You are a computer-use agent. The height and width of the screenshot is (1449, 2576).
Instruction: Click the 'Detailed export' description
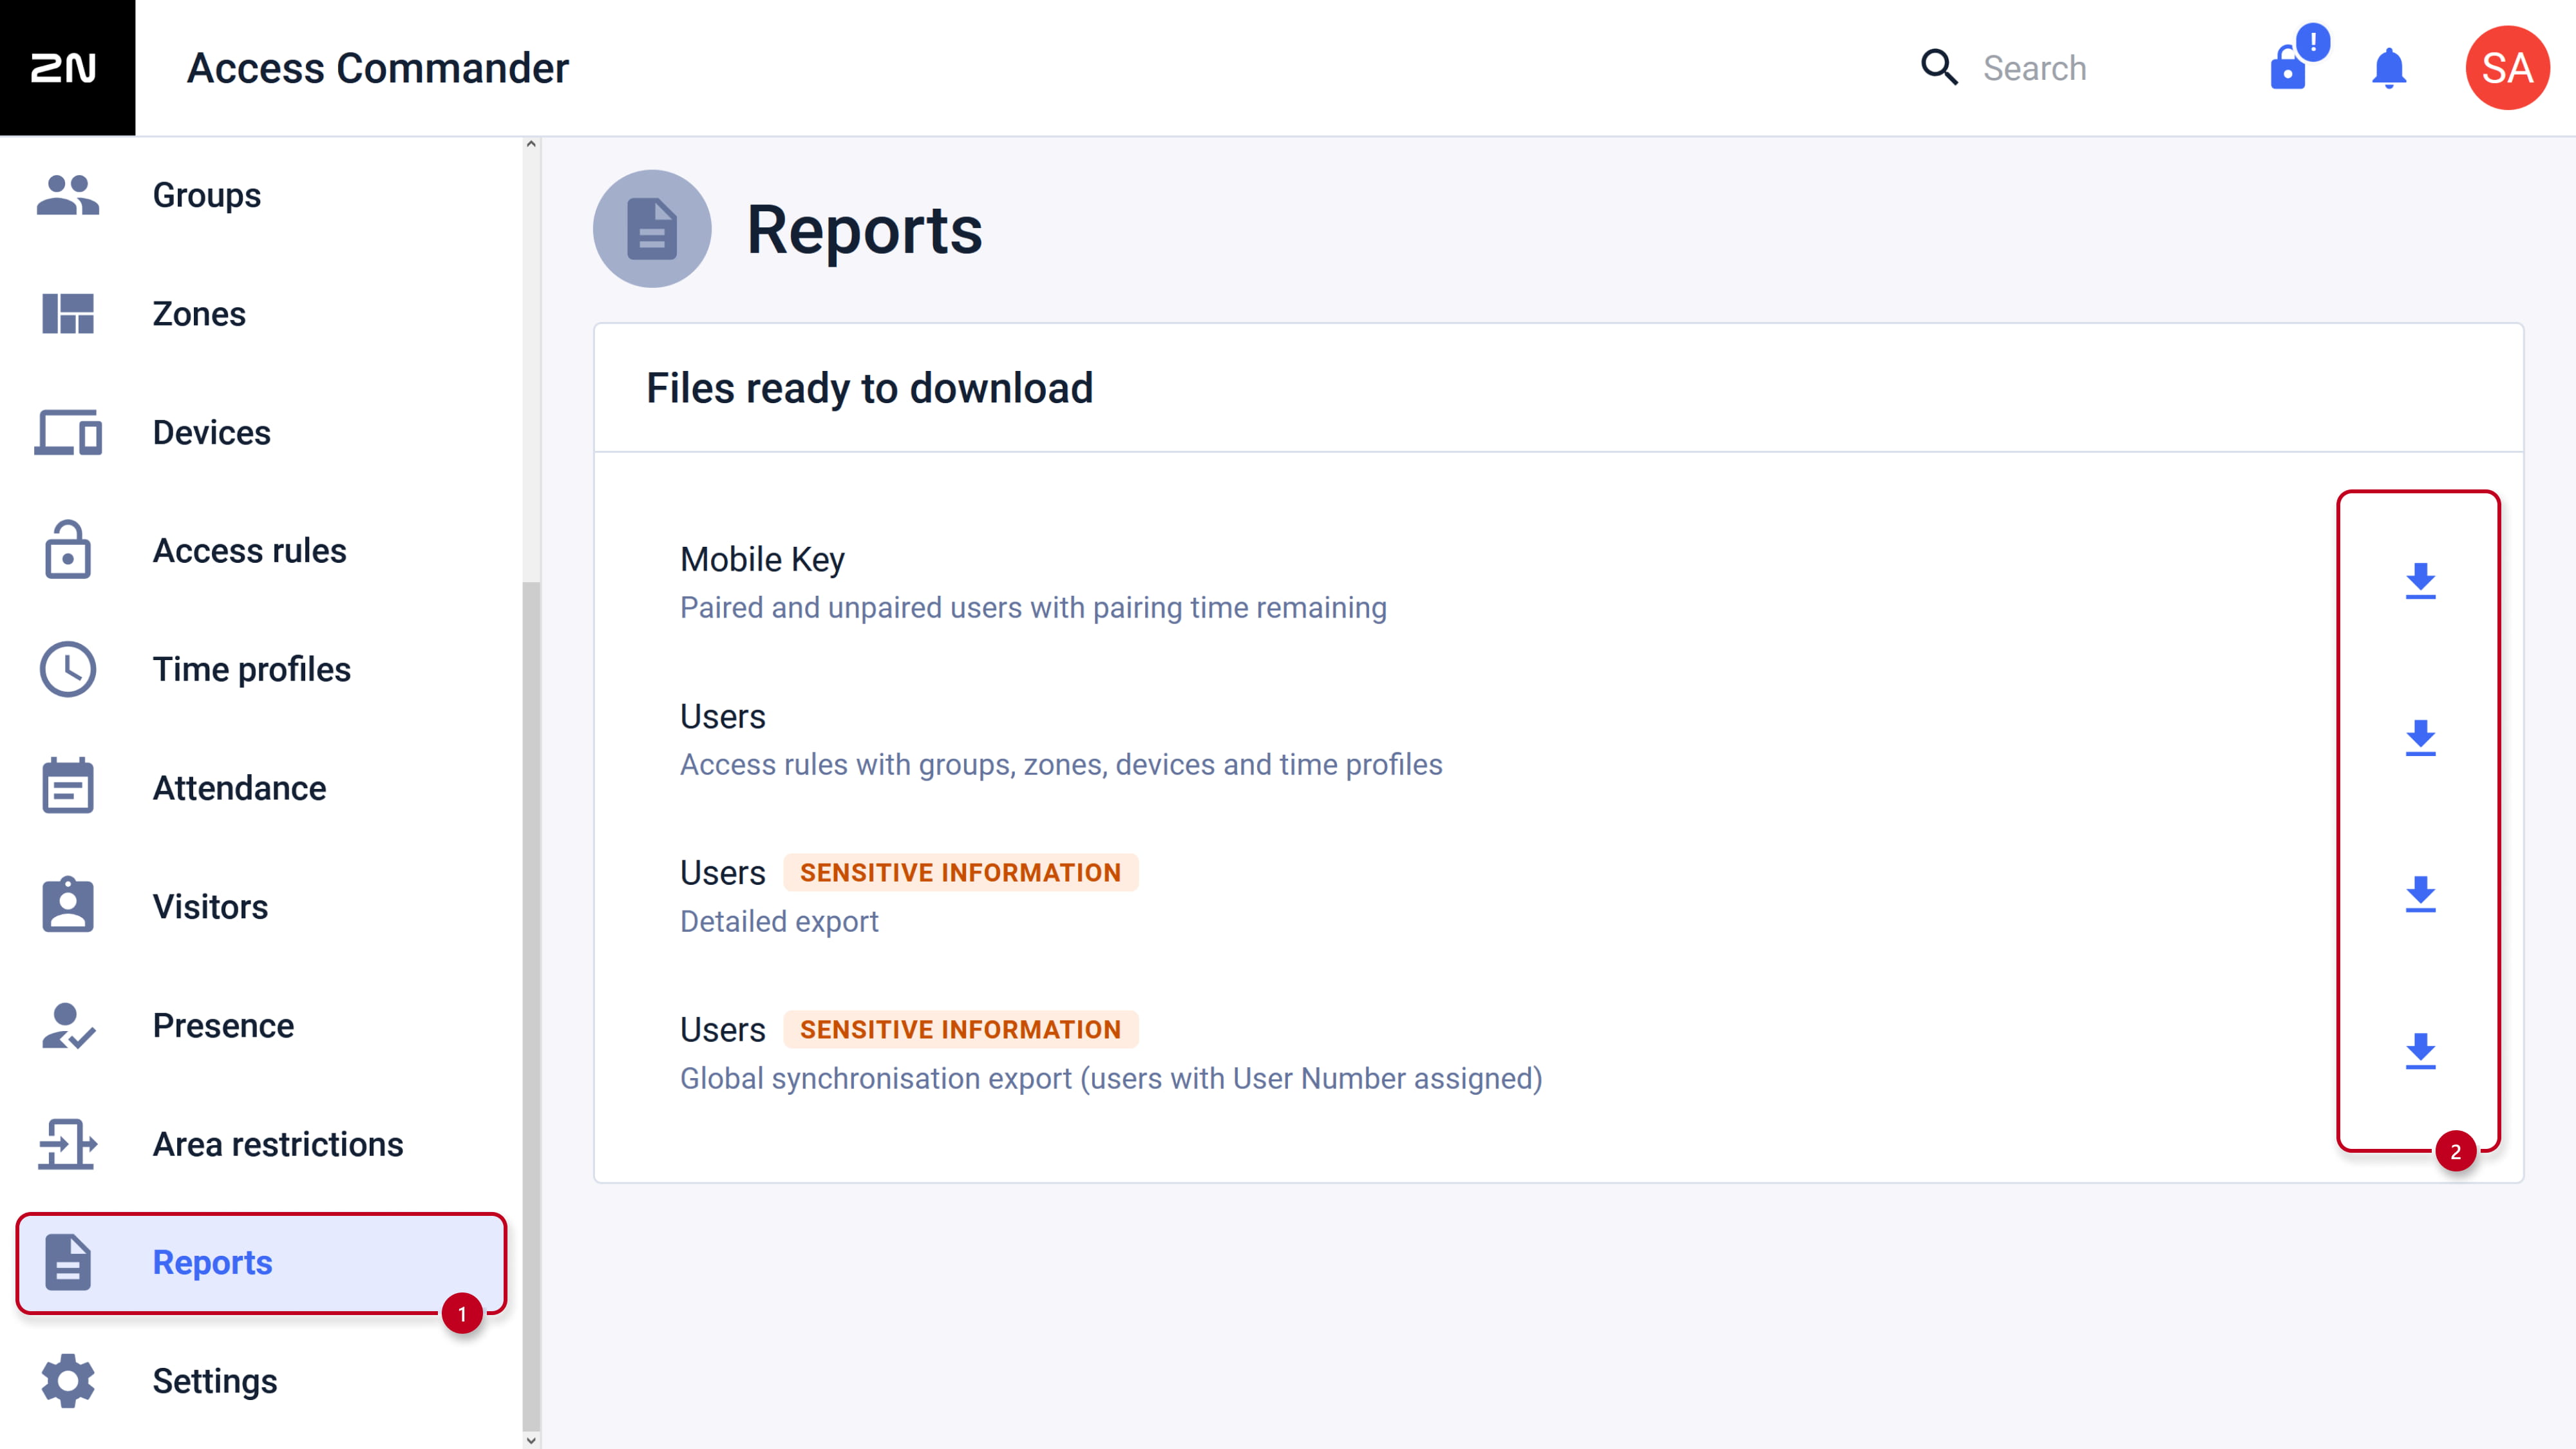[x=779, y=921]
